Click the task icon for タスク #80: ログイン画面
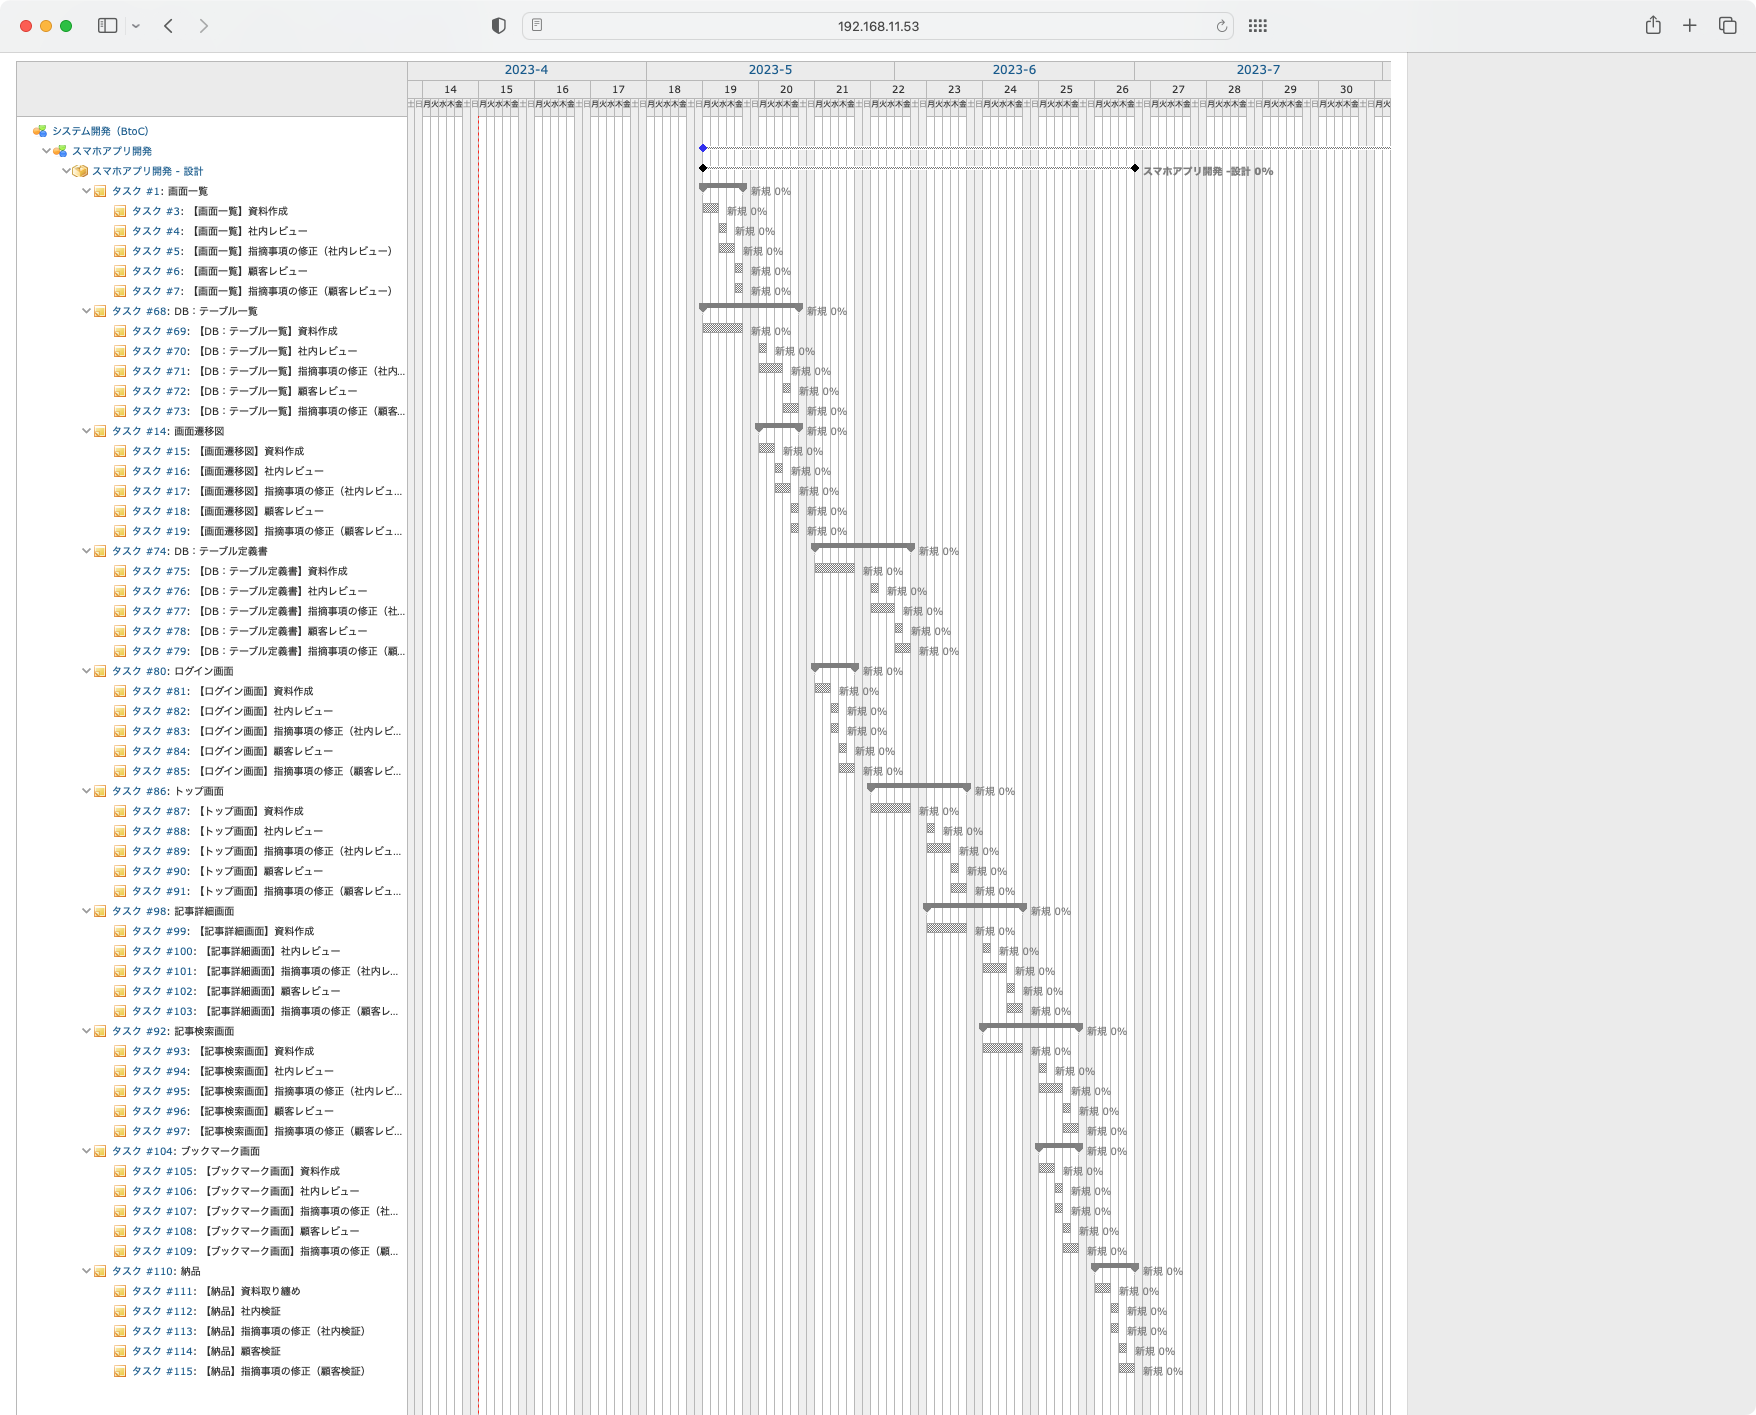The image size is (1756, 1415). (100, 671)
